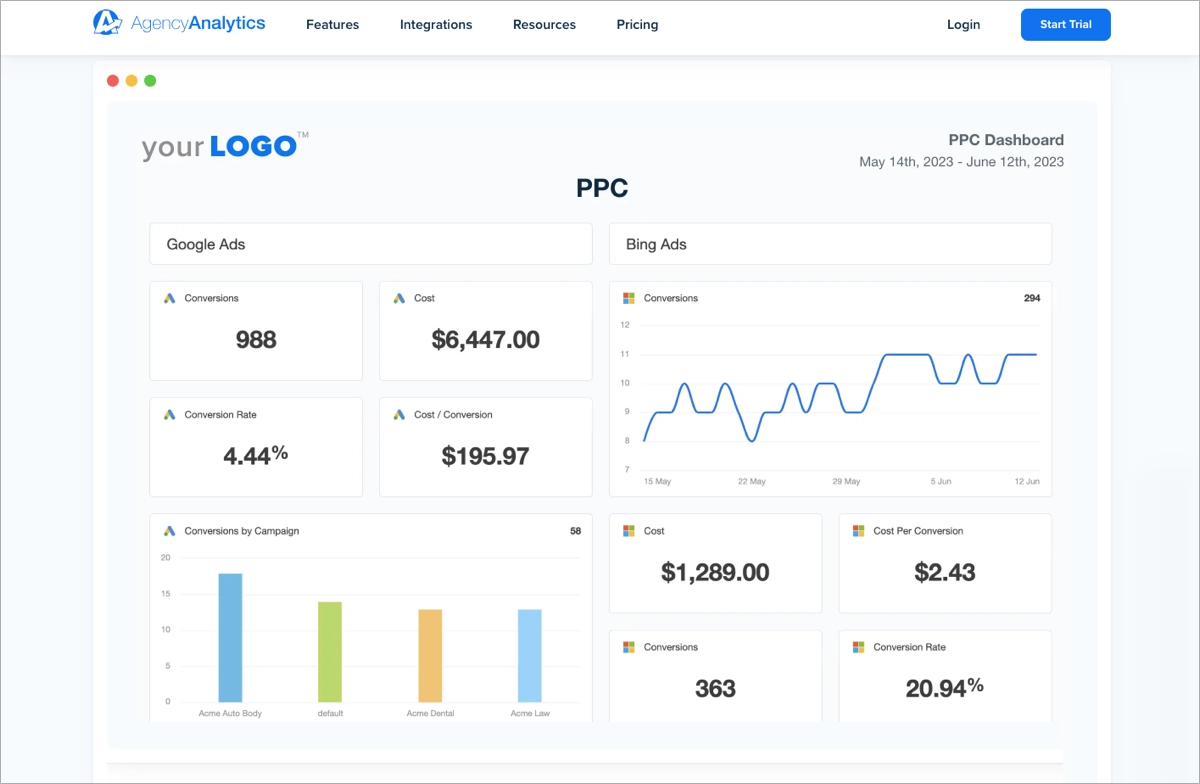The width and height of the screenshot is (1200, 784).
Task: Click the Microsoft icon beside Cost Per Conversion
Action: point(859,530)
